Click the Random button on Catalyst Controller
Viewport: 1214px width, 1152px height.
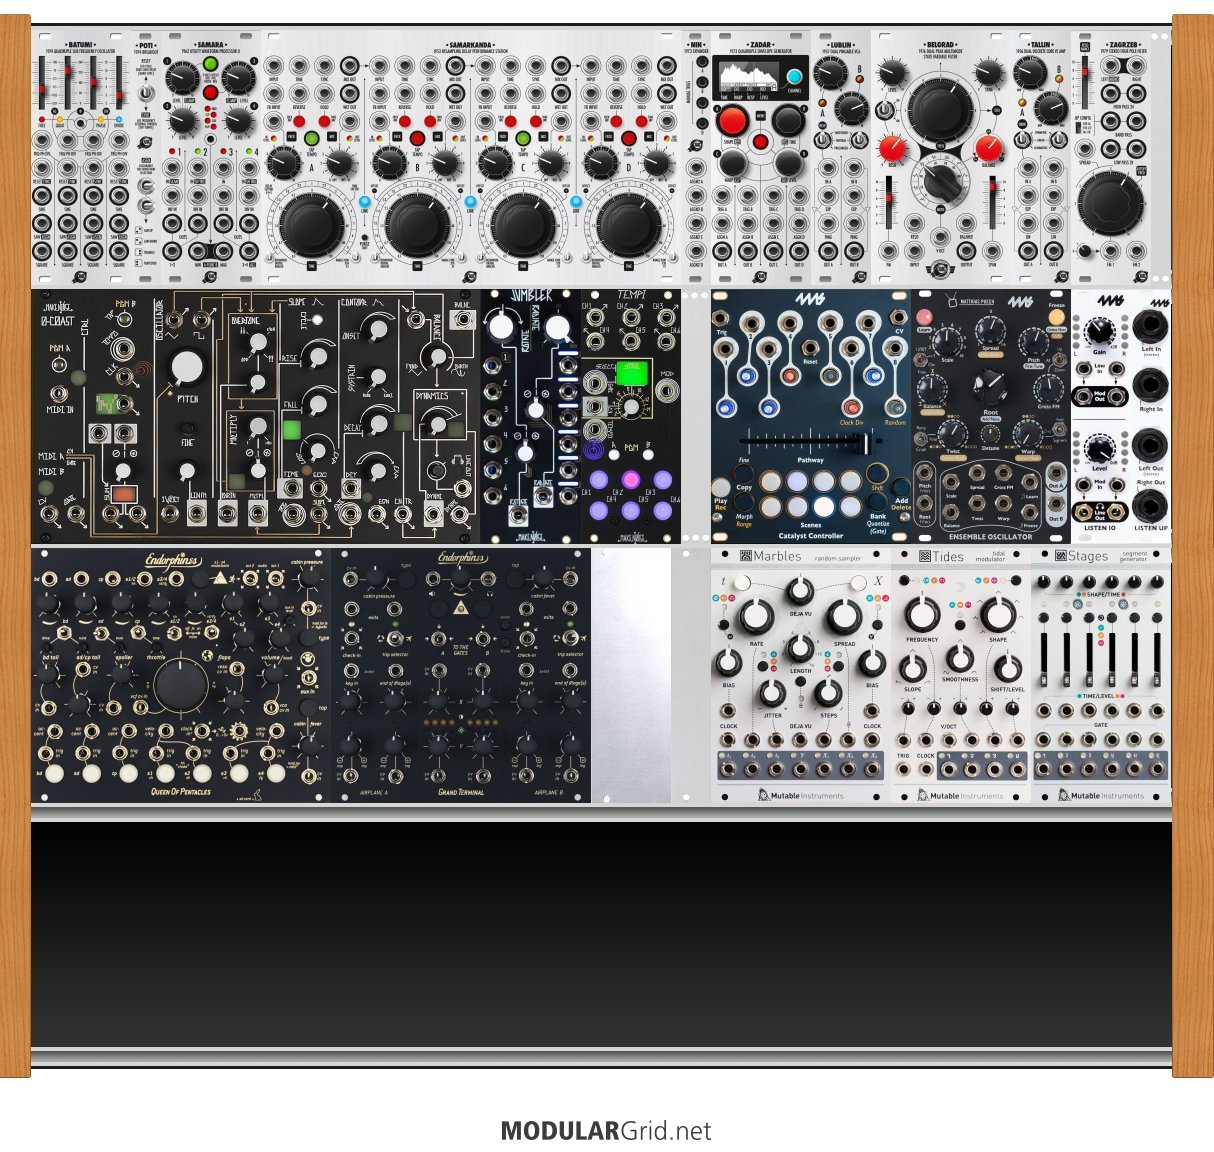pyautogui.click(x=896, y=406)
